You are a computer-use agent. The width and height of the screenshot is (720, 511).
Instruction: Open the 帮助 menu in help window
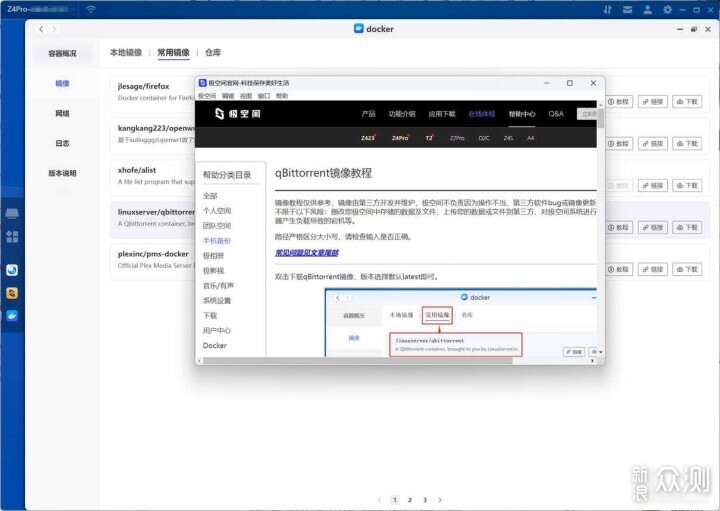pos(282,96)
